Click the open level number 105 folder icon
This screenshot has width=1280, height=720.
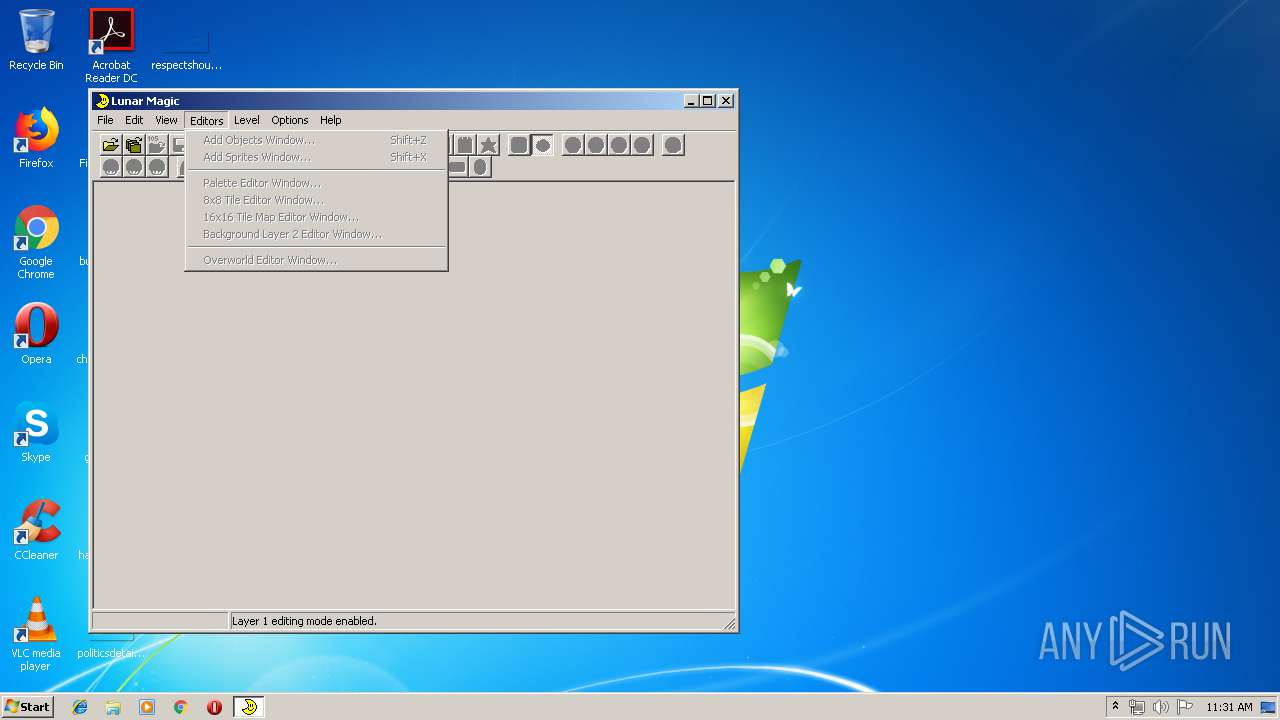click(x=157, y=145)
